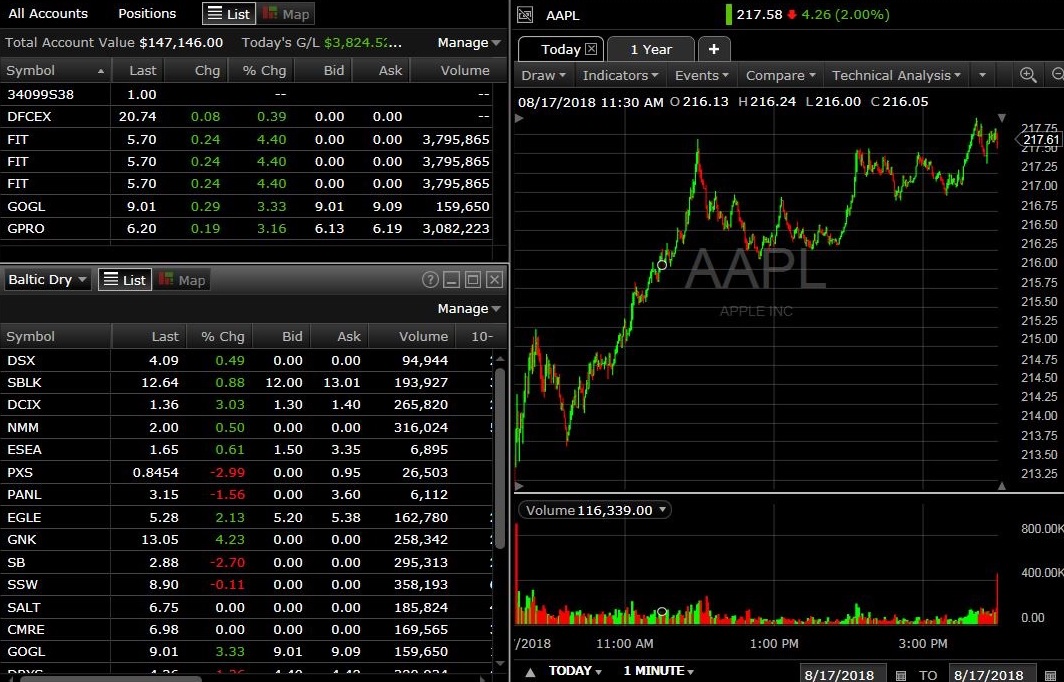Switch account positions to List view

[229, 14]
